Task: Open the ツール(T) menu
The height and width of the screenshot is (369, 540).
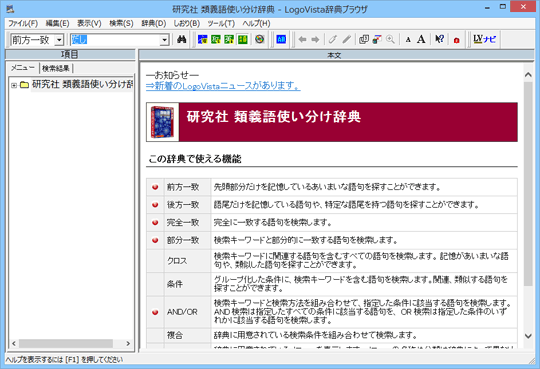Action: [221, 23]
